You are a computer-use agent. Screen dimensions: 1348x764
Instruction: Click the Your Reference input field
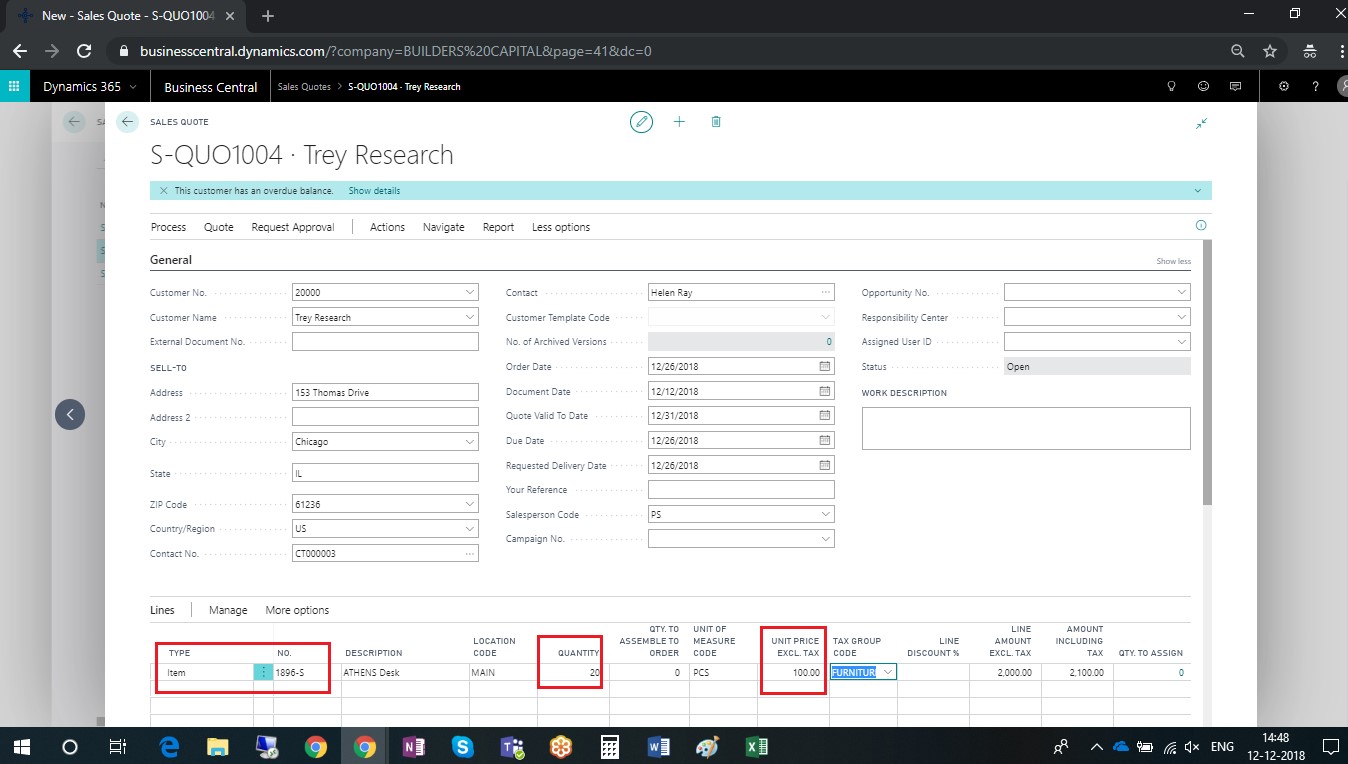click(x=741, y=490)
